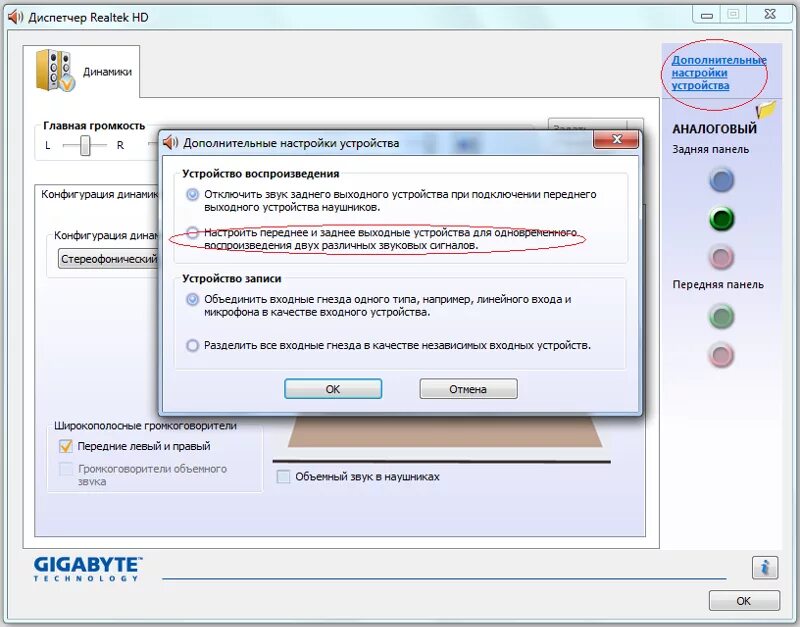Click the pink rear panel audio jack
The height and width of the screenshot is (627, 800).
(x=721, y=257)
